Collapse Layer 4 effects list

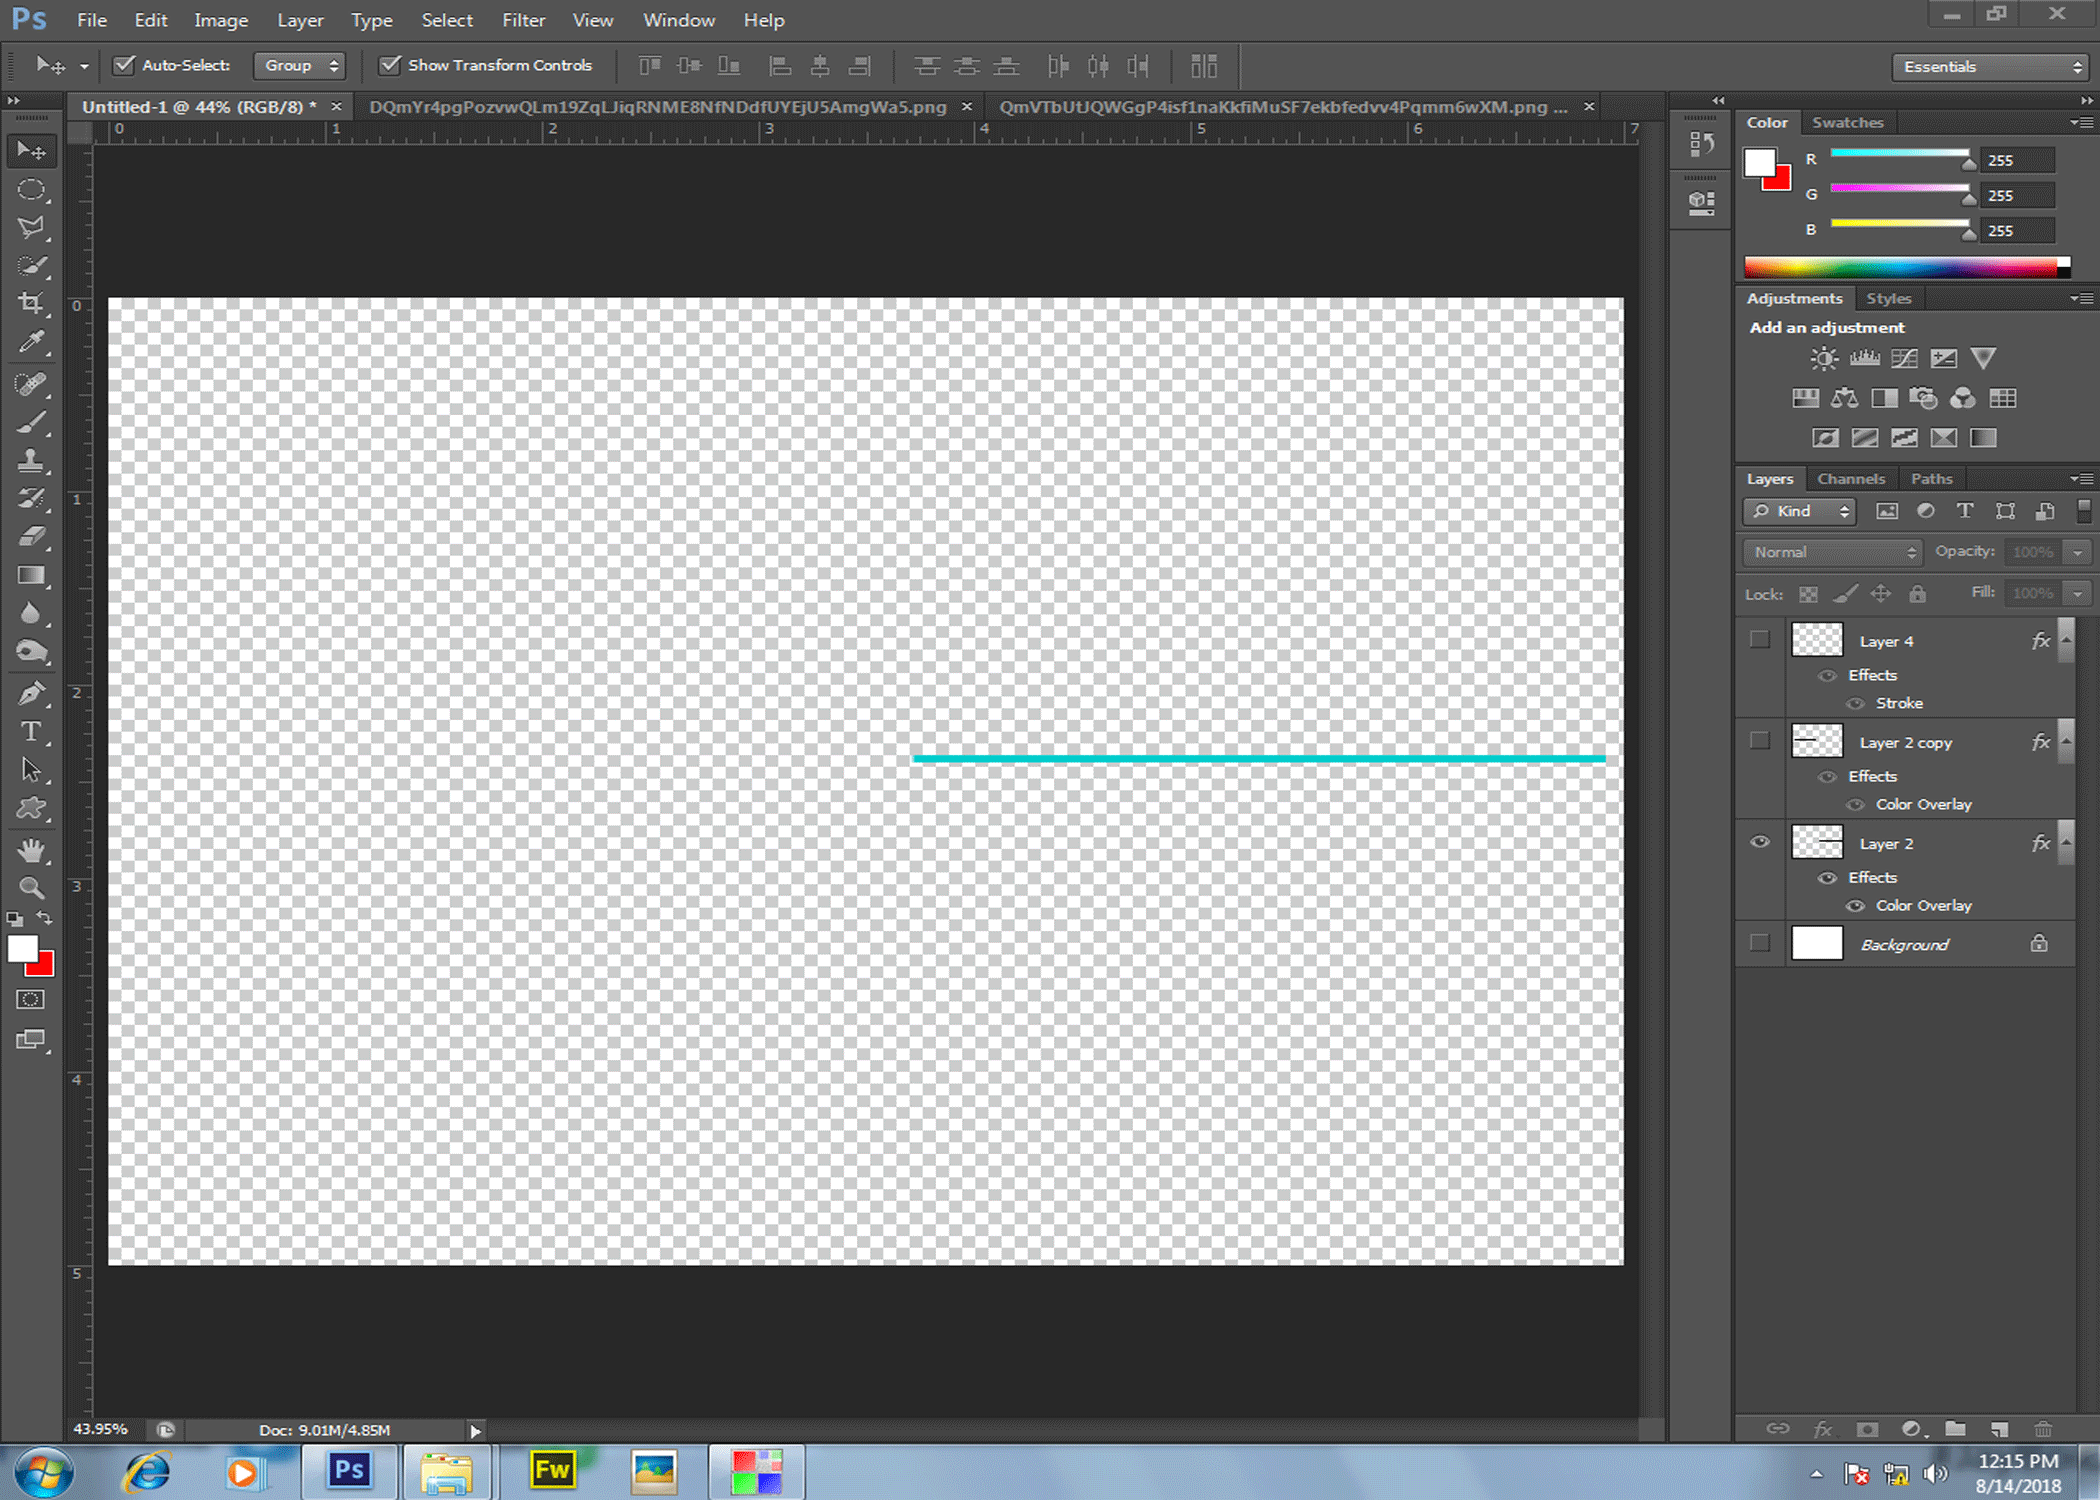click(x=2066, y=640)
